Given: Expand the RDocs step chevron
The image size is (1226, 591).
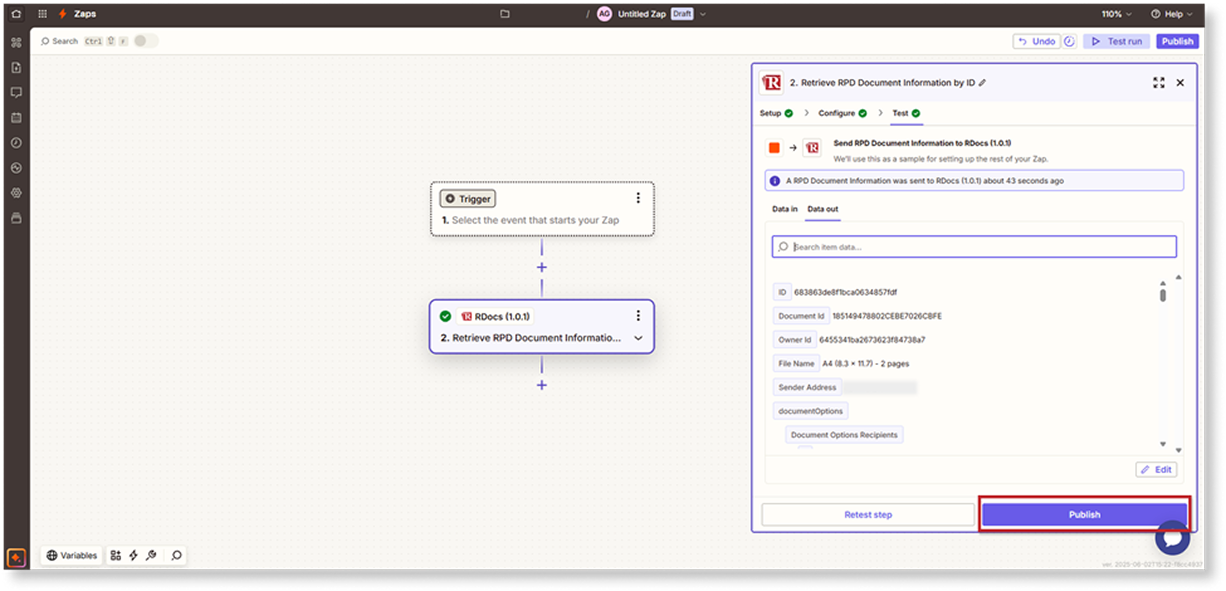Looking at the screenshot, I should [638, 338].
